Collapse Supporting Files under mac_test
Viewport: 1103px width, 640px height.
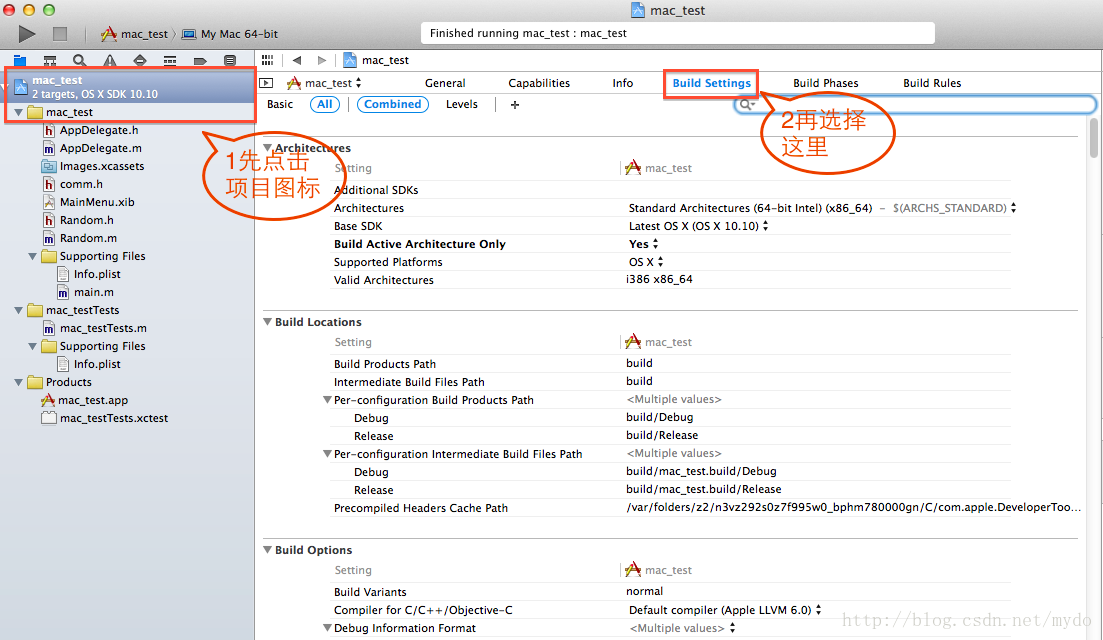(x=32, y=256)
